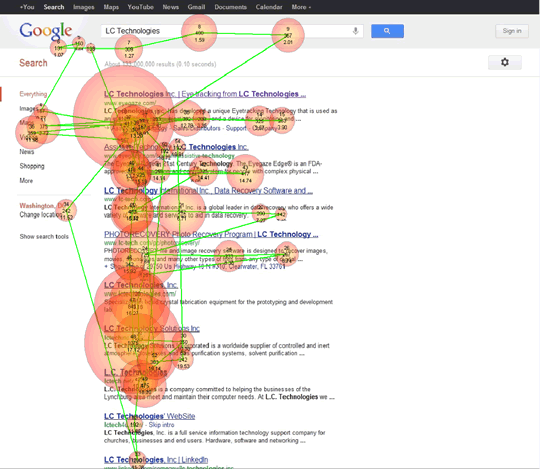Open LC Technology International Data Recovery result
This screenshot has width=540, height=469.
208,191
